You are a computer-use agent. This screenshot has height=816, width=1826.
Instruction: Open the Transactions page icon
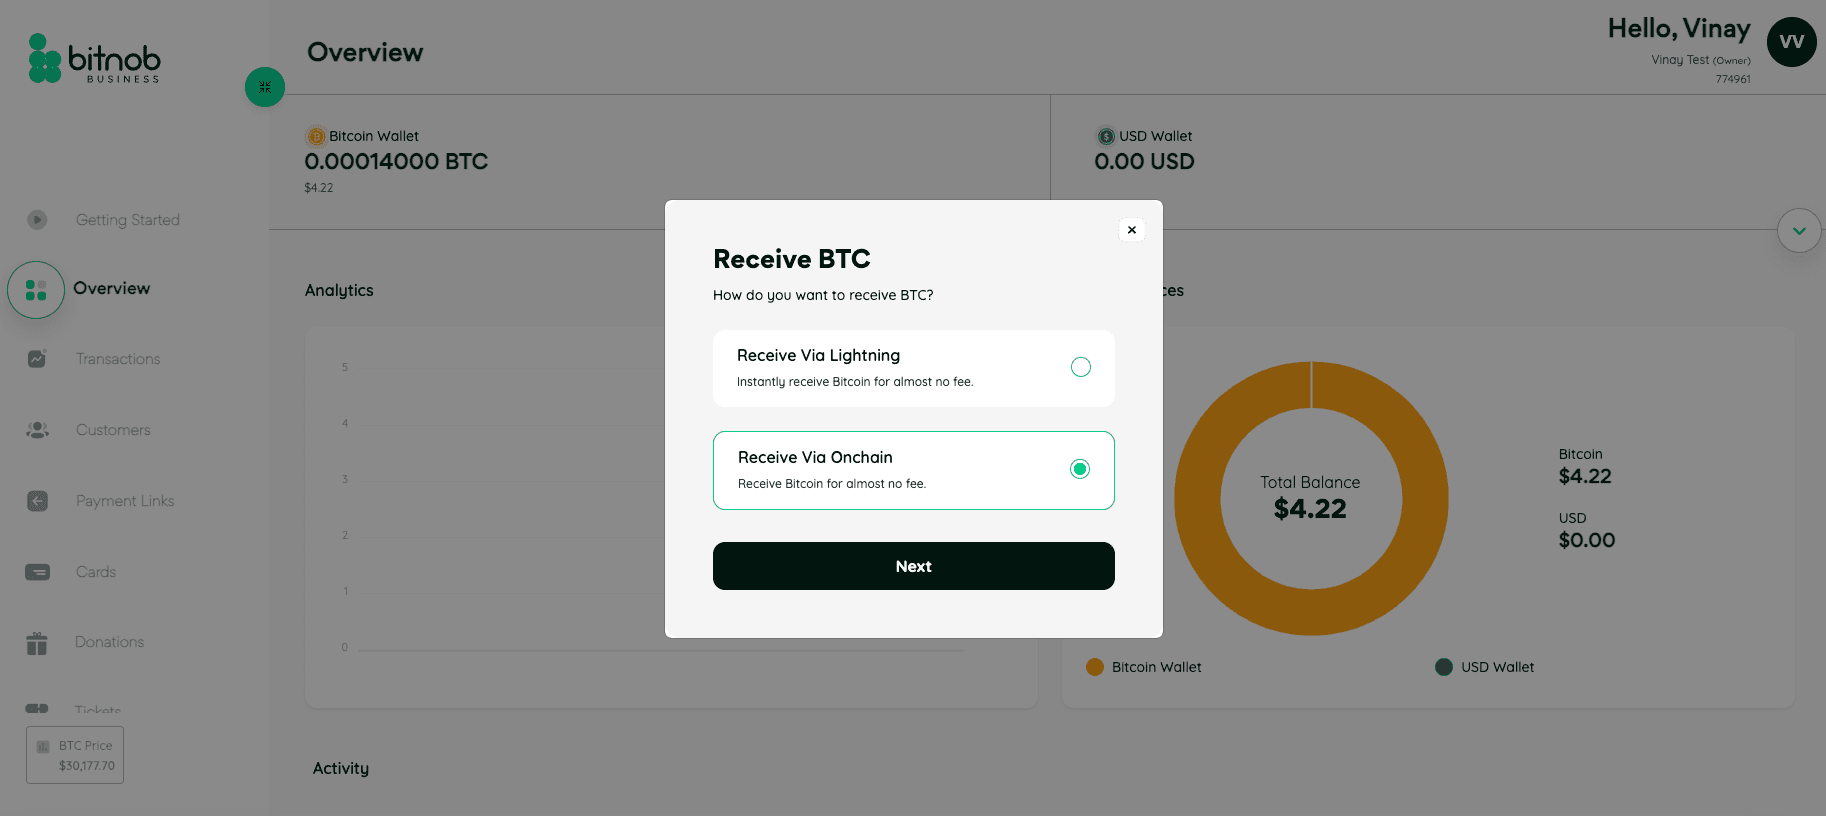(37, 358)
